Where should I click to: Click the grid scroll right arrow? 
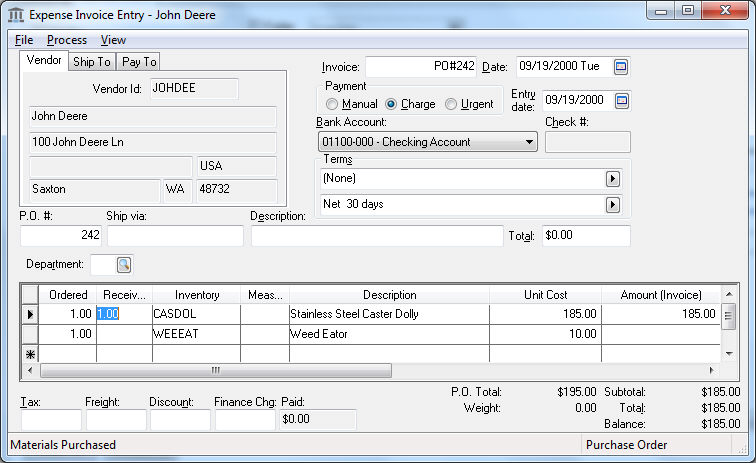pyautogui.click(x=712, y=370)
